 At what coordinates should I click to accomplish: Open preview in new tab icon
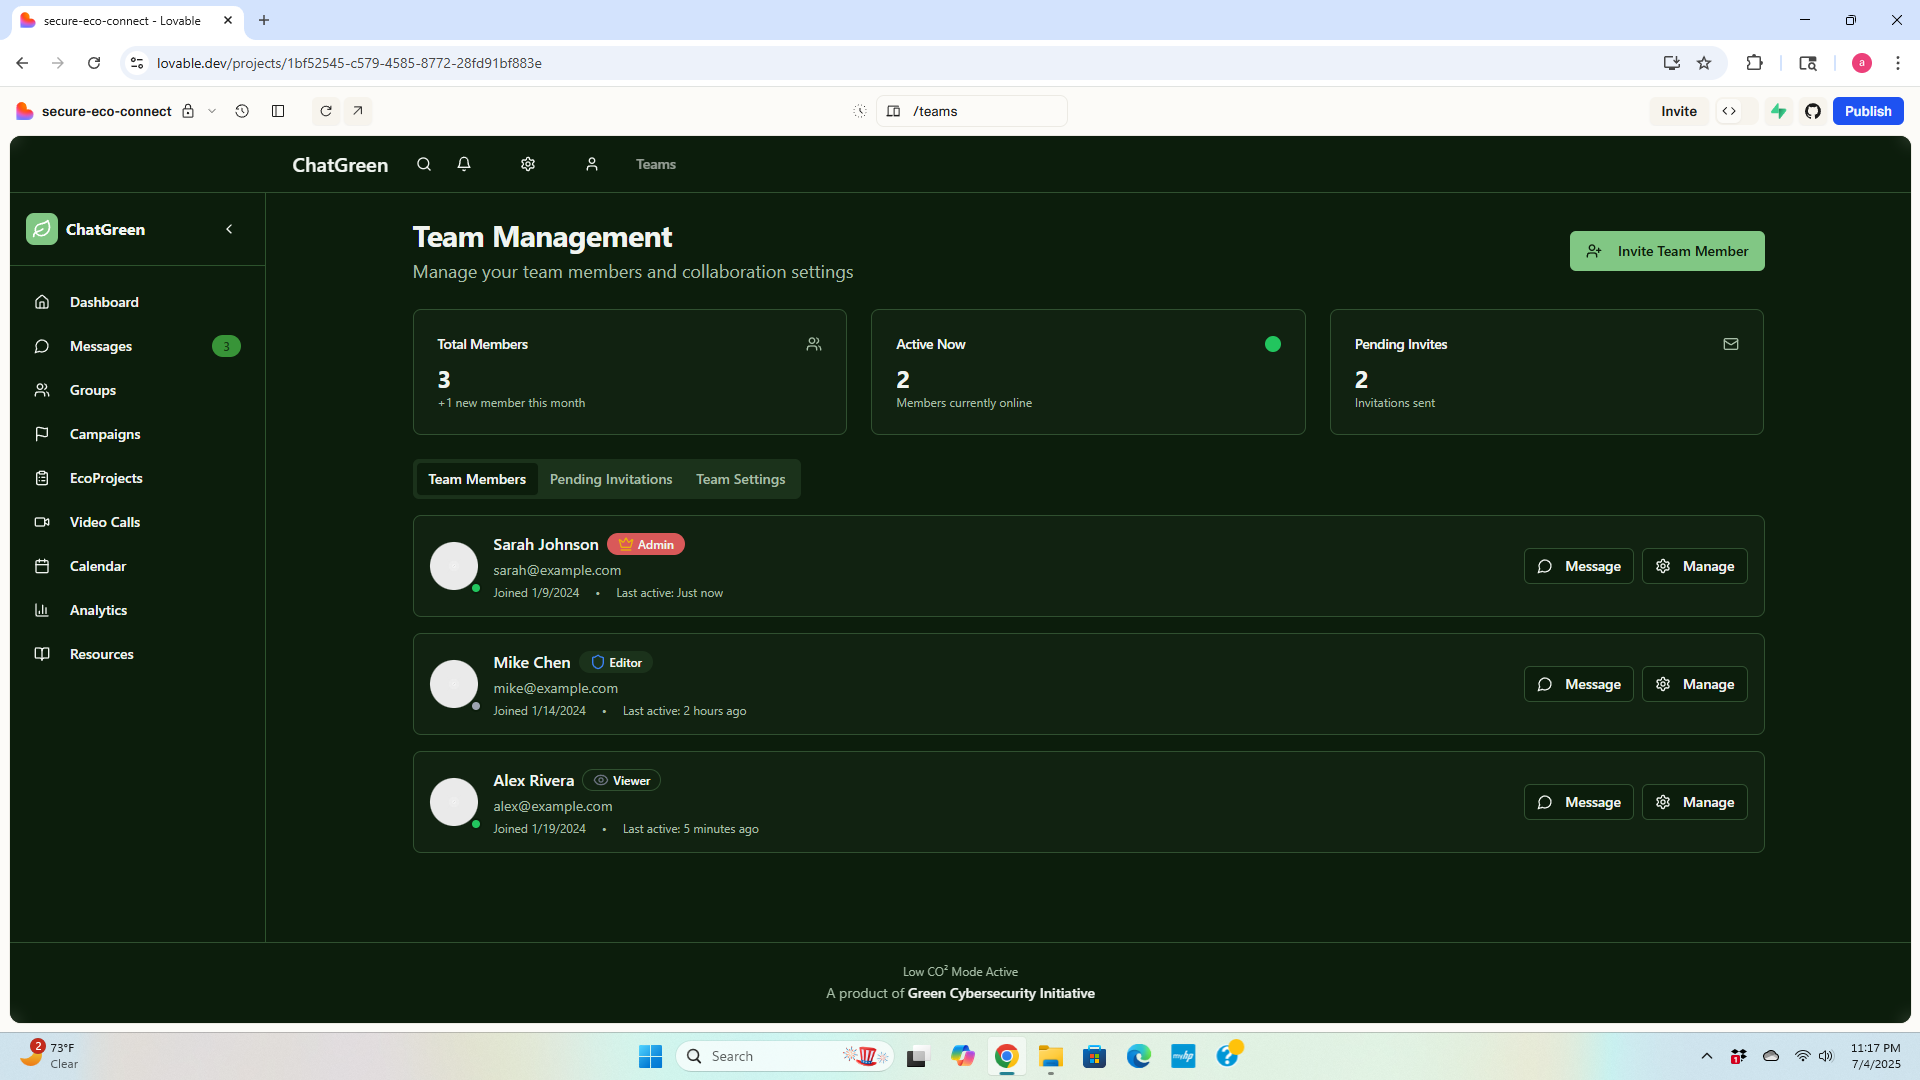tap(358, 111)
